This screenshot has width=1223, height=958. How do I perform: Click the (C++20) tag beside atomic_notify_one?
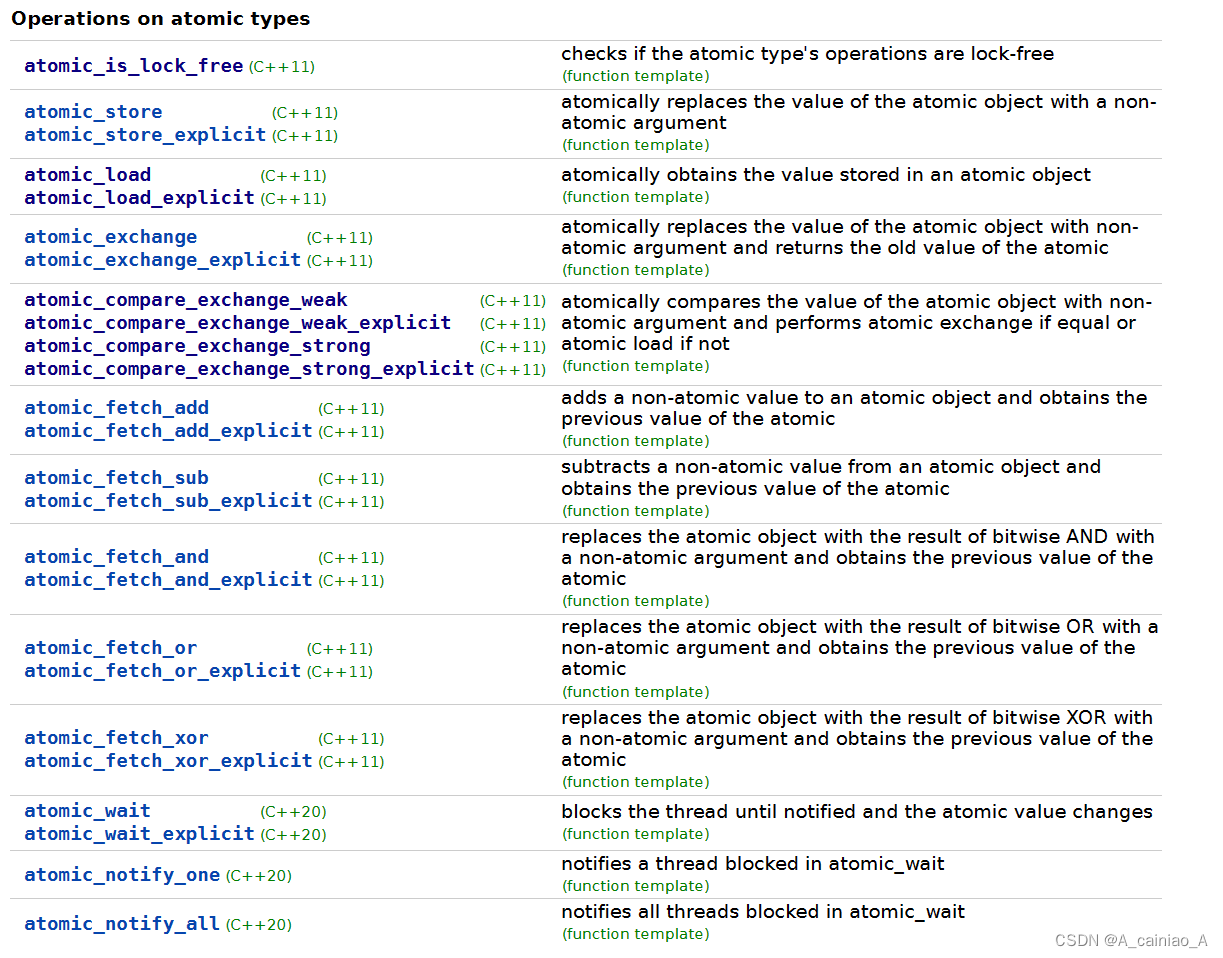[259, 876]
